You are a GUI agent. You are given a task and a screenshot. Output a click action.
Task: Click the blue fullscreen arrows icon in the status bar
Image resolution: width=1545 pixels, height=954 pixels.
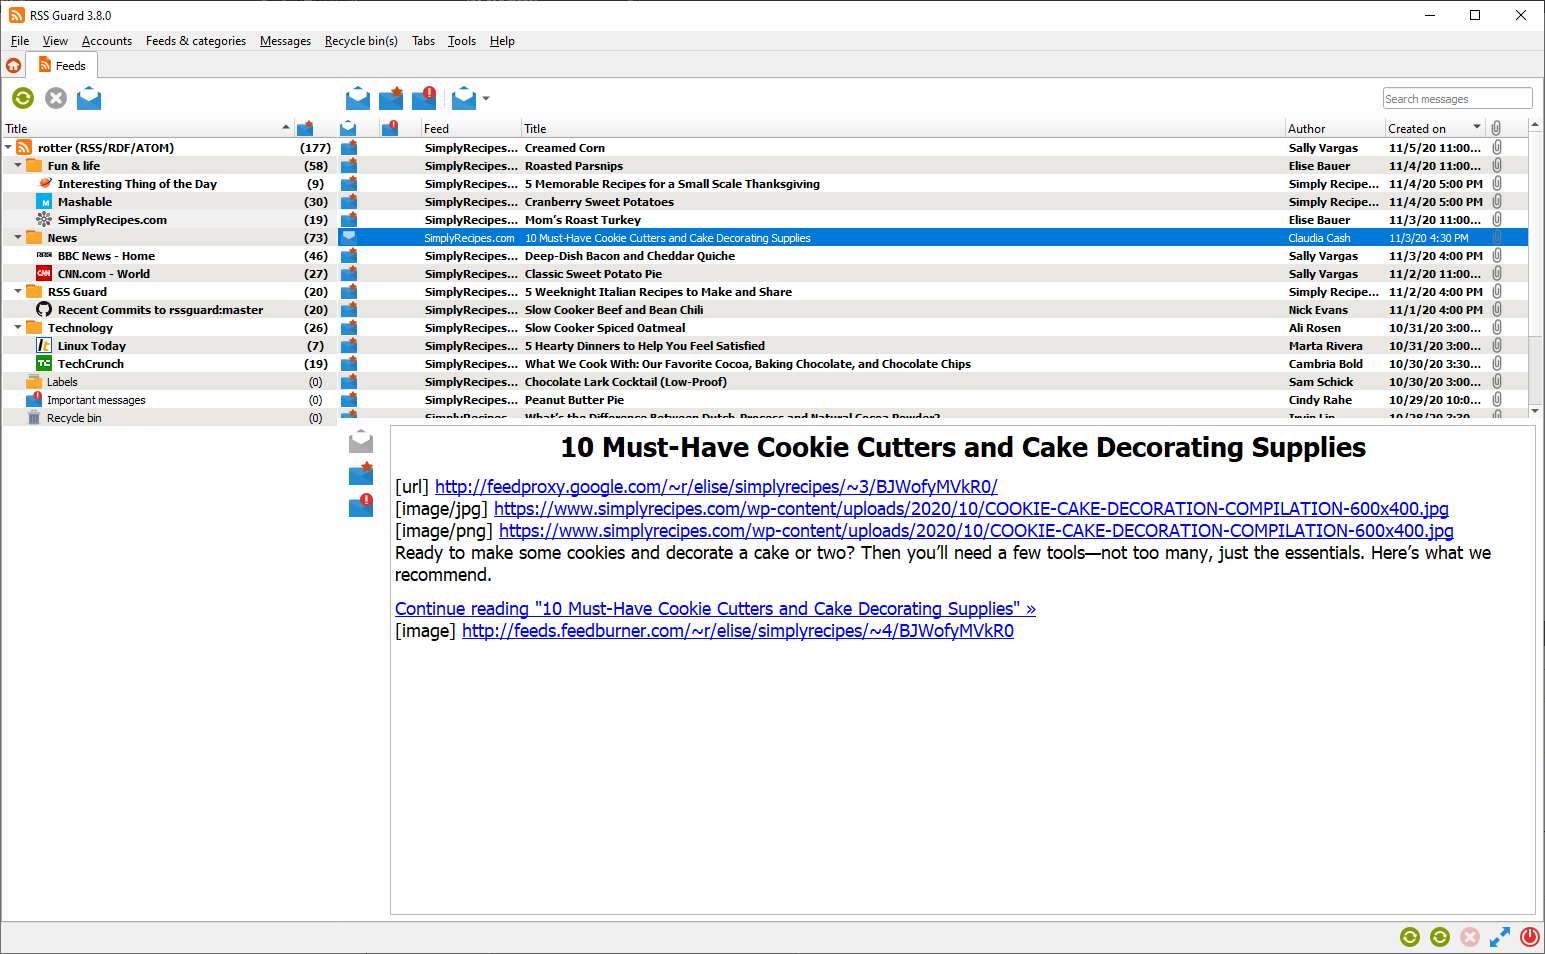[1499, 937]
